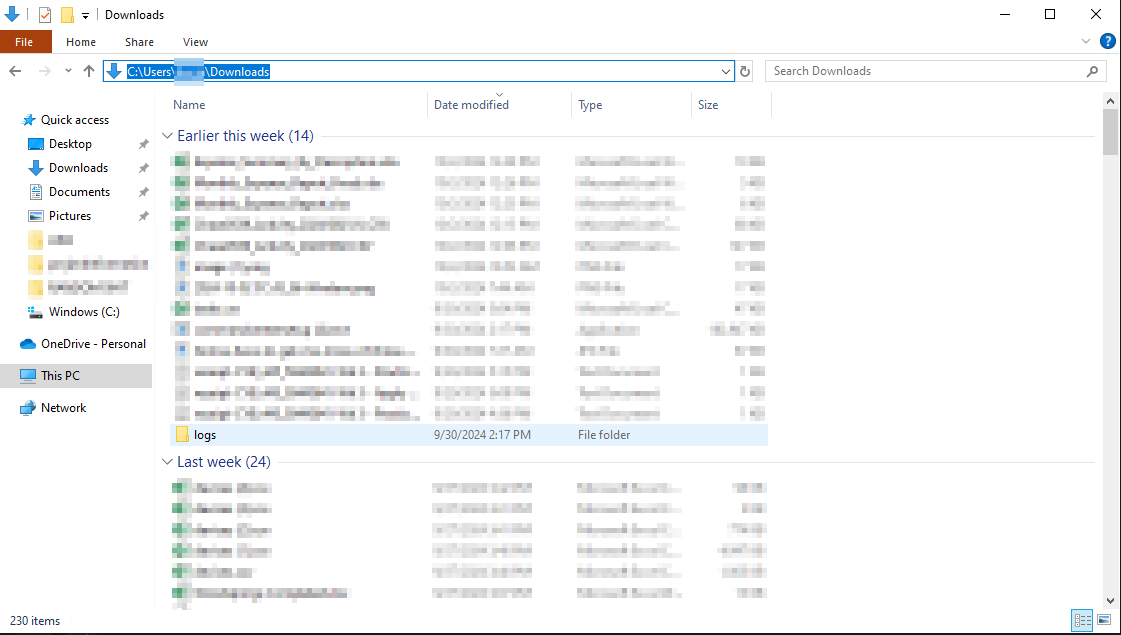This screenshot has width=1121, height=635.
Task: Click the Properties icon in quick access toolbar
Action: [45, 15]
